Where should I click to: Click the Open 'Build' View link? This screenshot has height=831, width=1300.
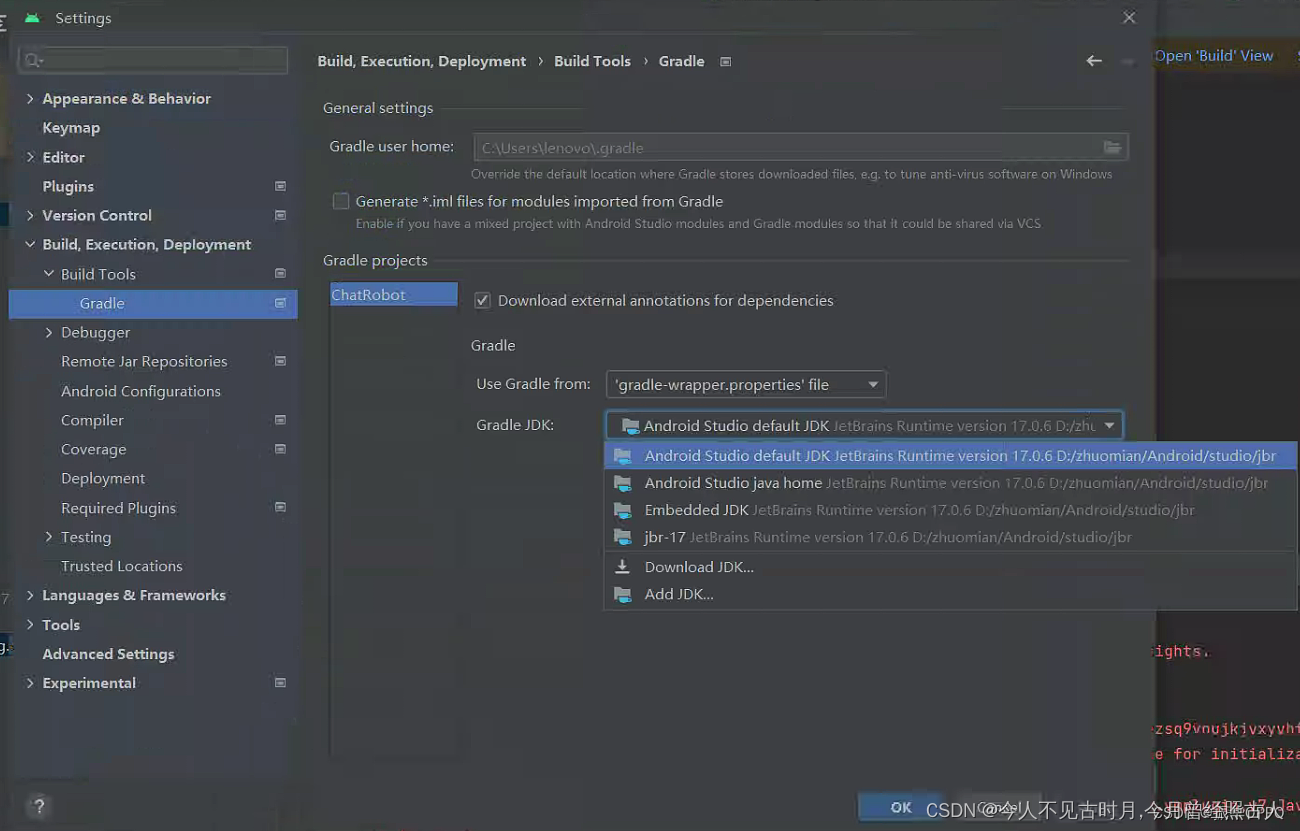coord(1213,55)
